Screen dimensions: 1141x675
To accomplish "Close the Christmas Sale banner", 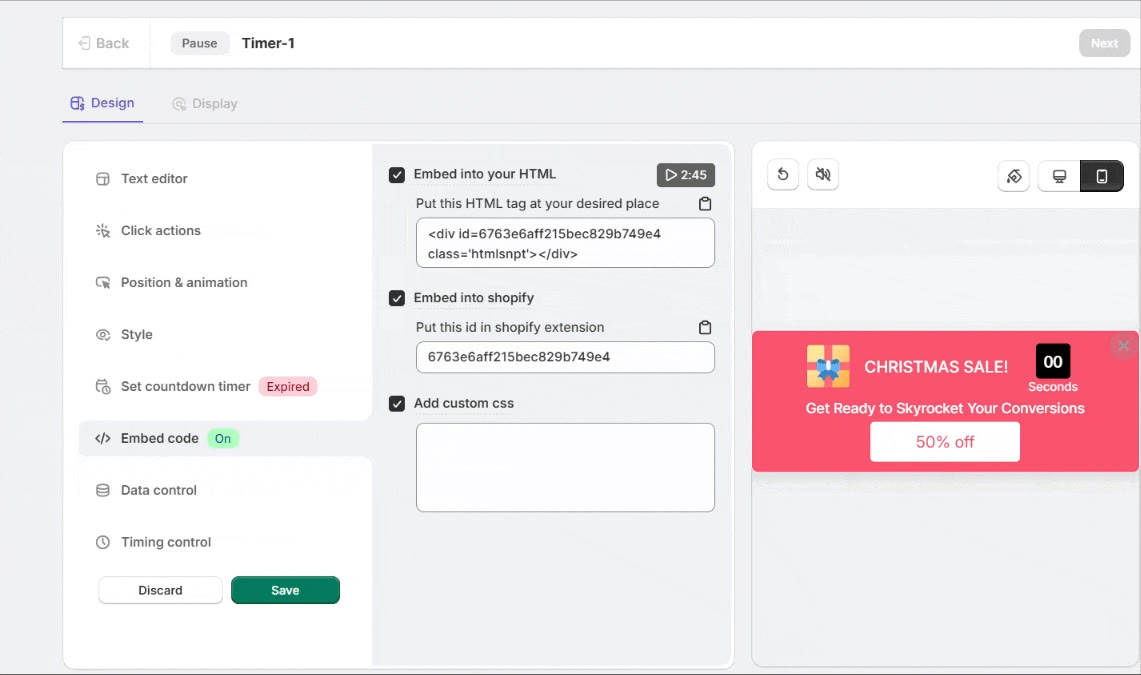I will (1124, 346).
